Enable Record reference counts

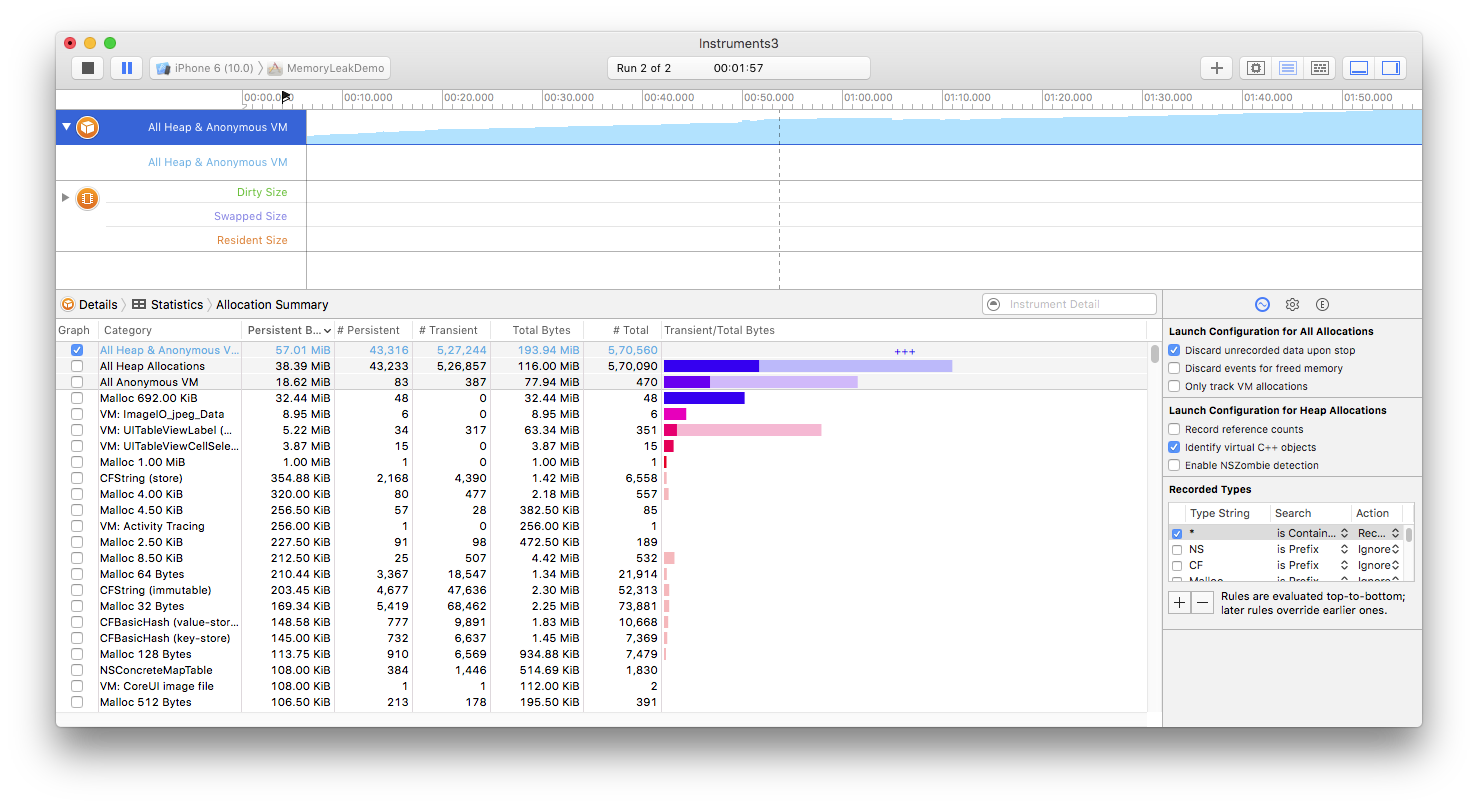click(1175, 429)
